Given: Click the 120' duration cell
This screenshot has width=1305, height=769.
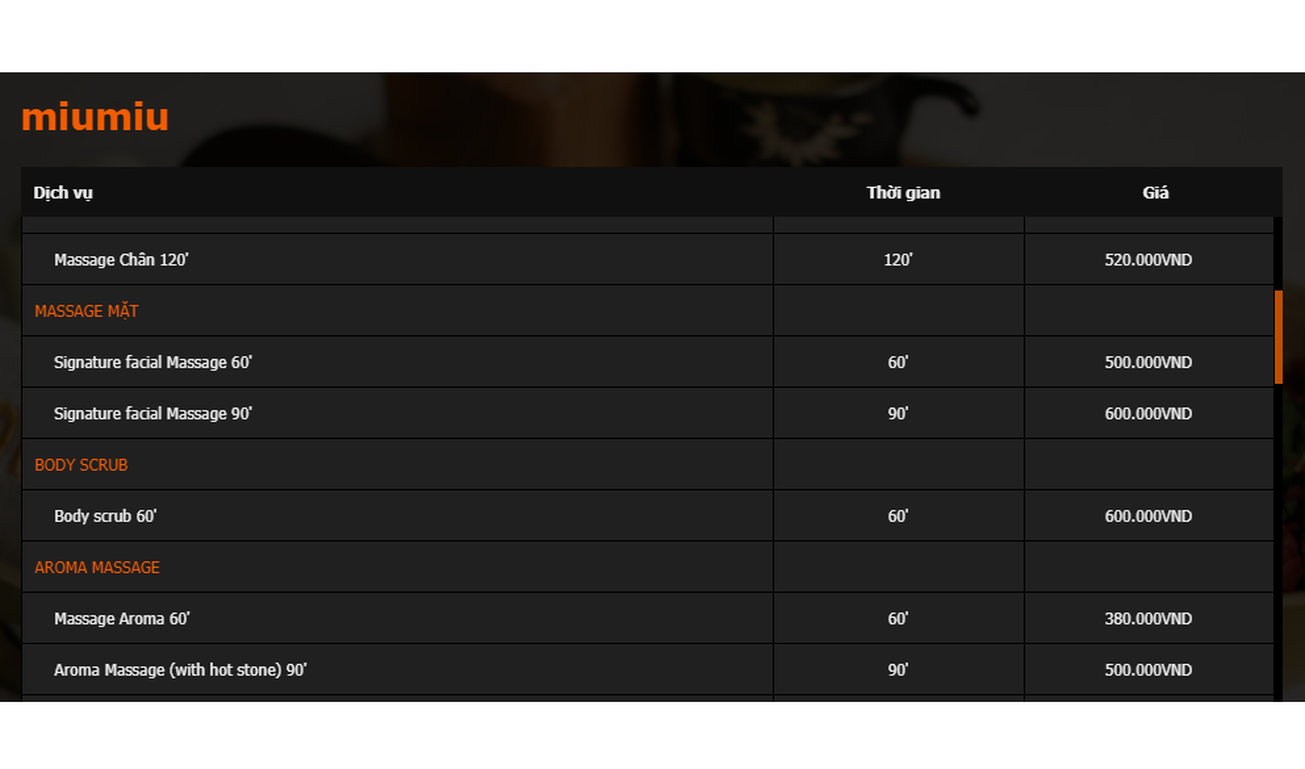Looking at the screenshot, I should pyautogui.click(x=898, y=260).
